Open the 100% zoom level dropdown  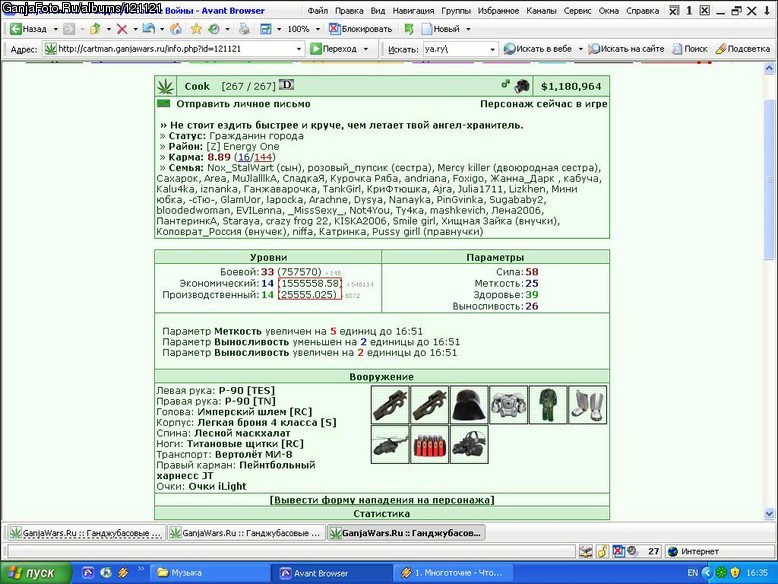point(318,29)
